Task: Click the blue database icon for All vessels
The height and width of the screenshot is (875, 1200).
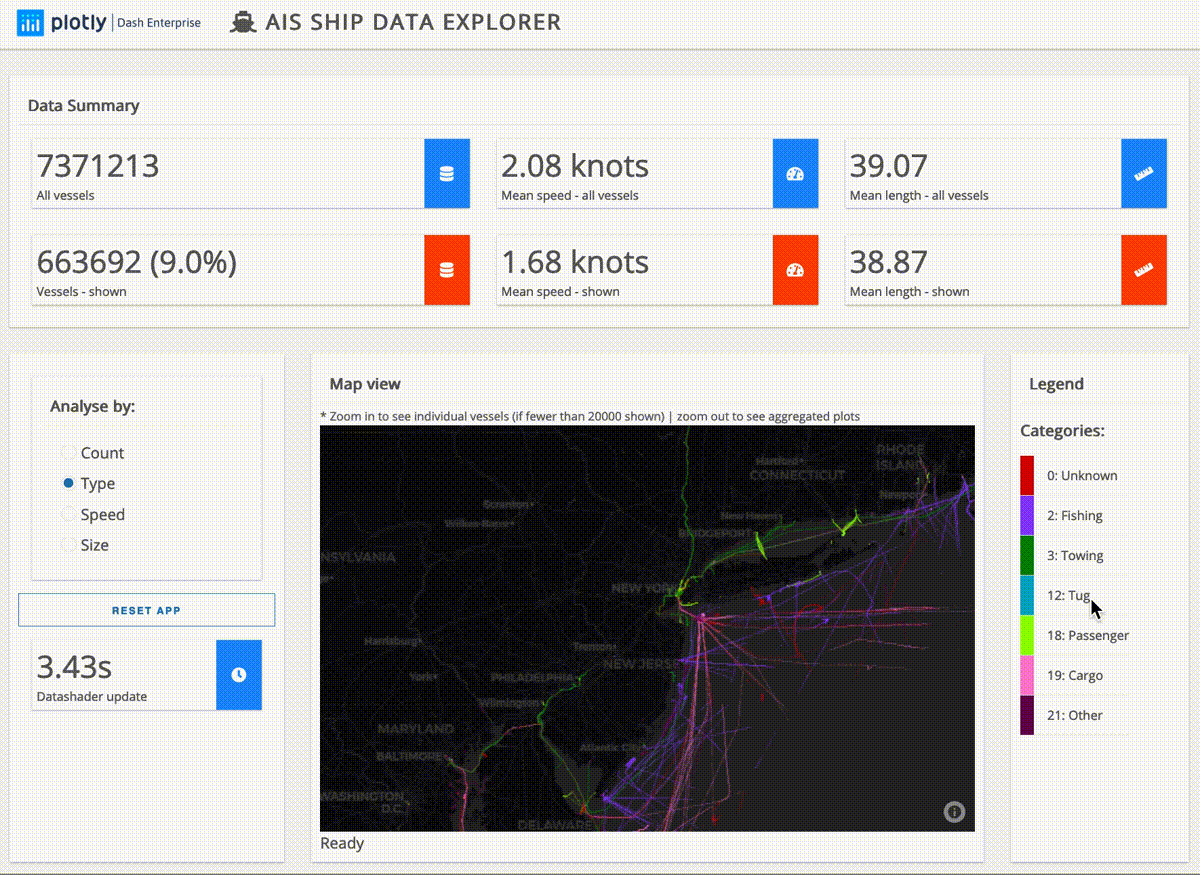Action: [x=447, y=173]
